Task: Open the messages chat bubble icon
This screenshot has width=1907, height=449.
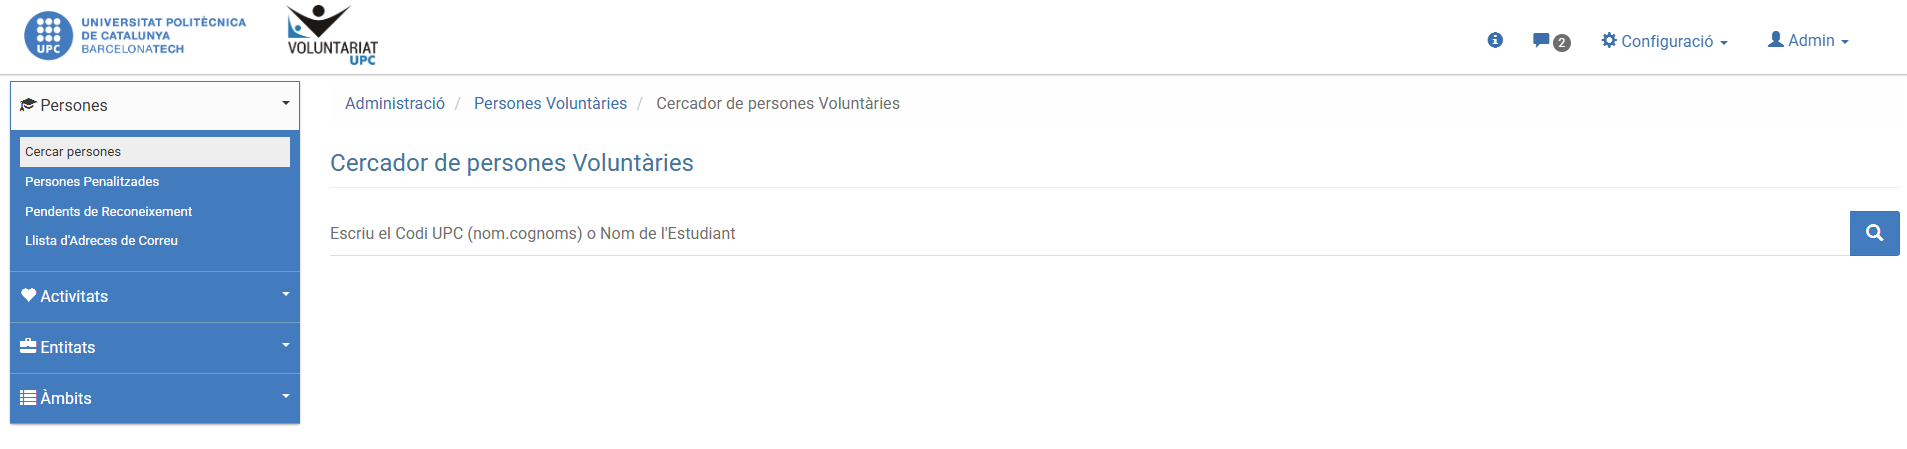Action: (1541, 41)
